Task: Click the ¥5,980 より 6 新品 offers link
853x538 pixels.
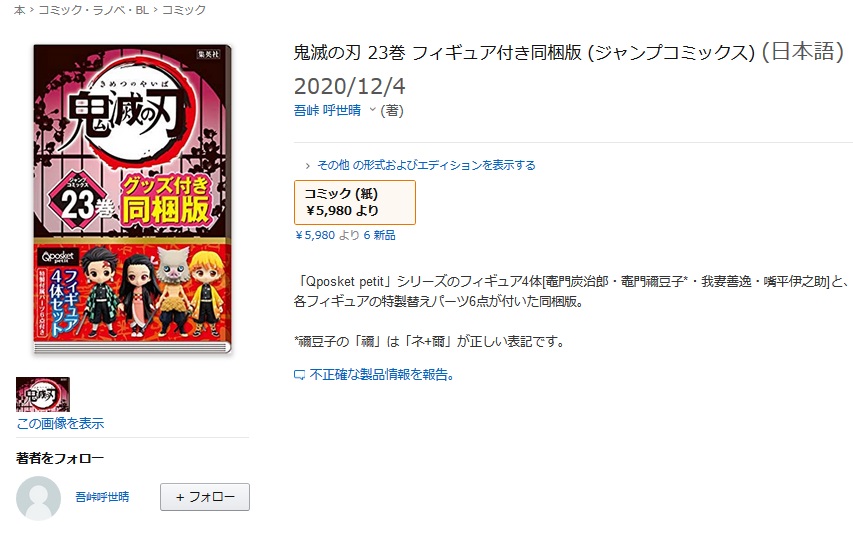Action: [345, 235]
